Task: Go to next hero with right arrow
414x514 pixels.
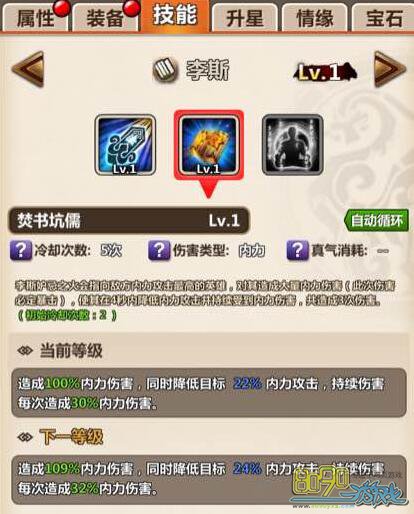Action: 390,69
